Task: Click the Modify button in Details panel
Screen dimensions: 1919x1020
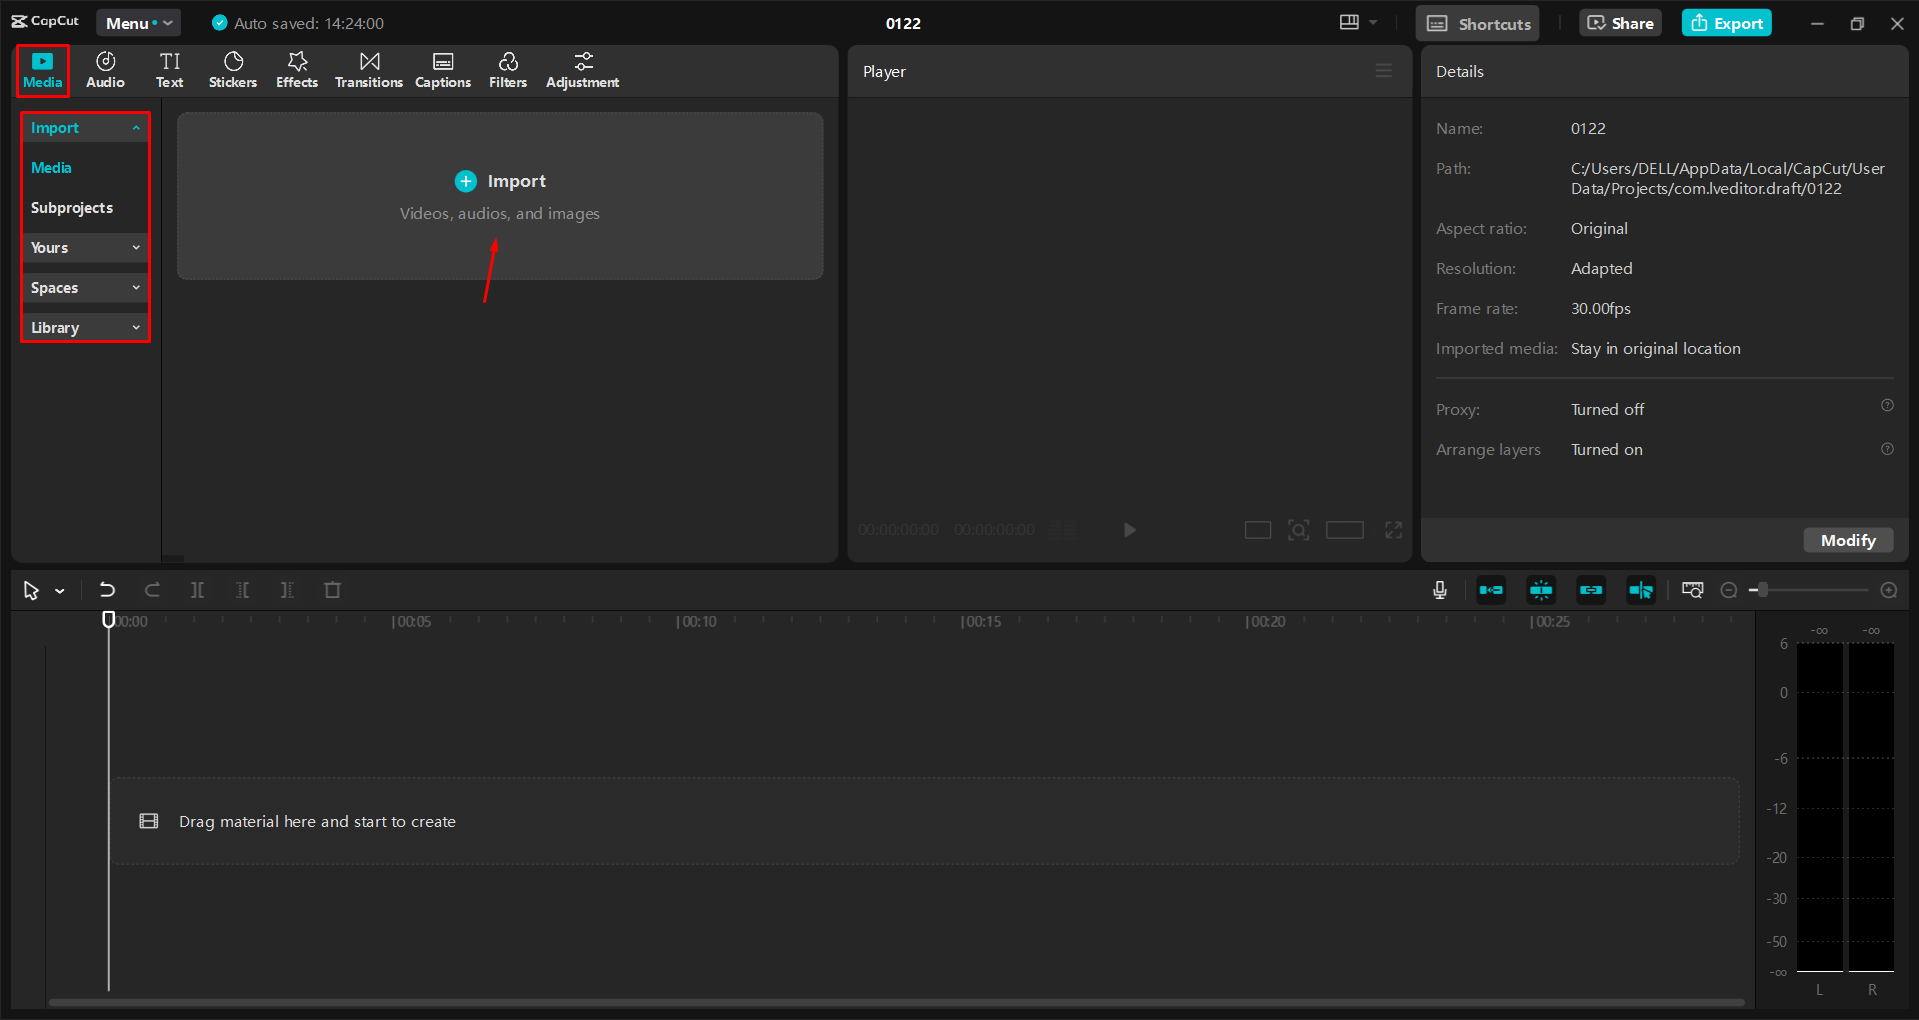Action: [1847, 540]
